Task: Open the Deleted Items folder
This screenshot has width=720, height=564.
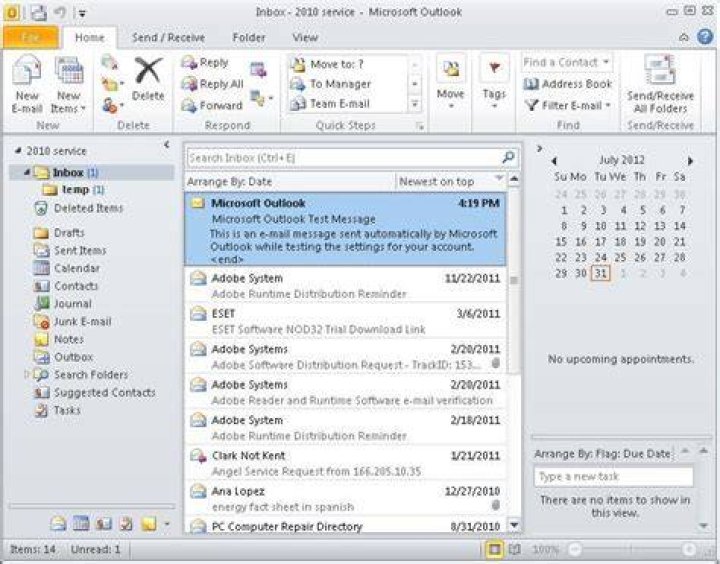Action: pos(79,209)
